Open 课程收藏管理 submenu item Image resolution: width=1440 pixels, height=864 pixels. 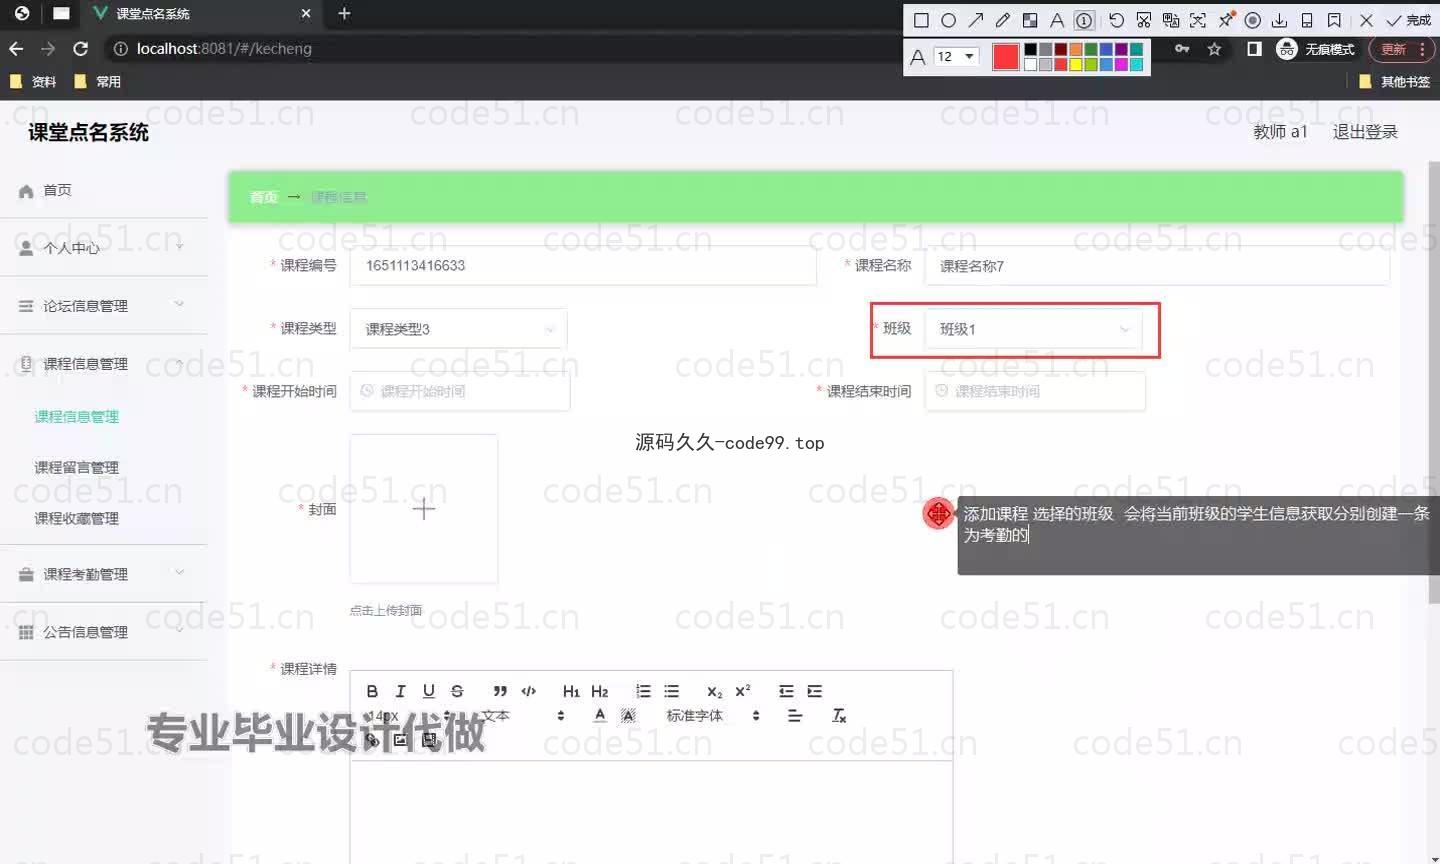77,518
